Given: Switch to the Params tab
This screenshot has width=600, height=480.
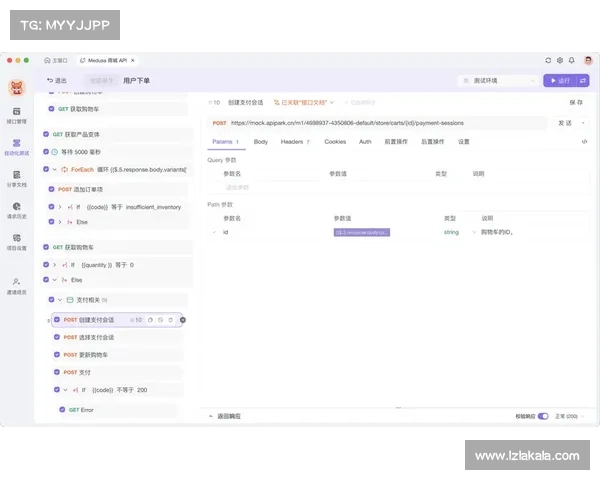Looking at the screenshot, I should 225,142.
